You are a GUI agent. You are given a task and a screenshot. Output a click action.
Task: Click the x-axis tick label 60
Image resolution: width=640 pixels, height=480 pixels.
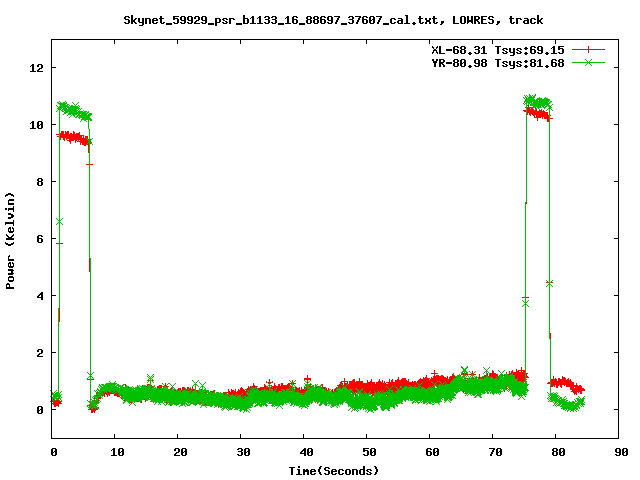pos(432,452)
